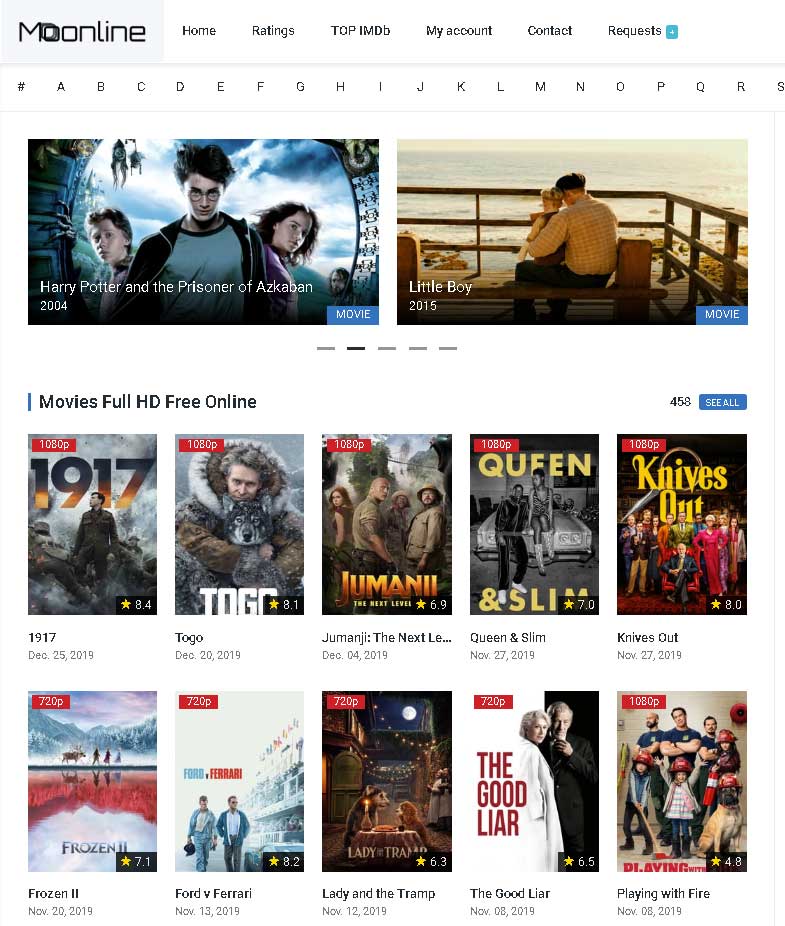Filter titles by letter Q
Image resolution: width=785 pixels, height=926 pixels.
[x=701, y=87]
